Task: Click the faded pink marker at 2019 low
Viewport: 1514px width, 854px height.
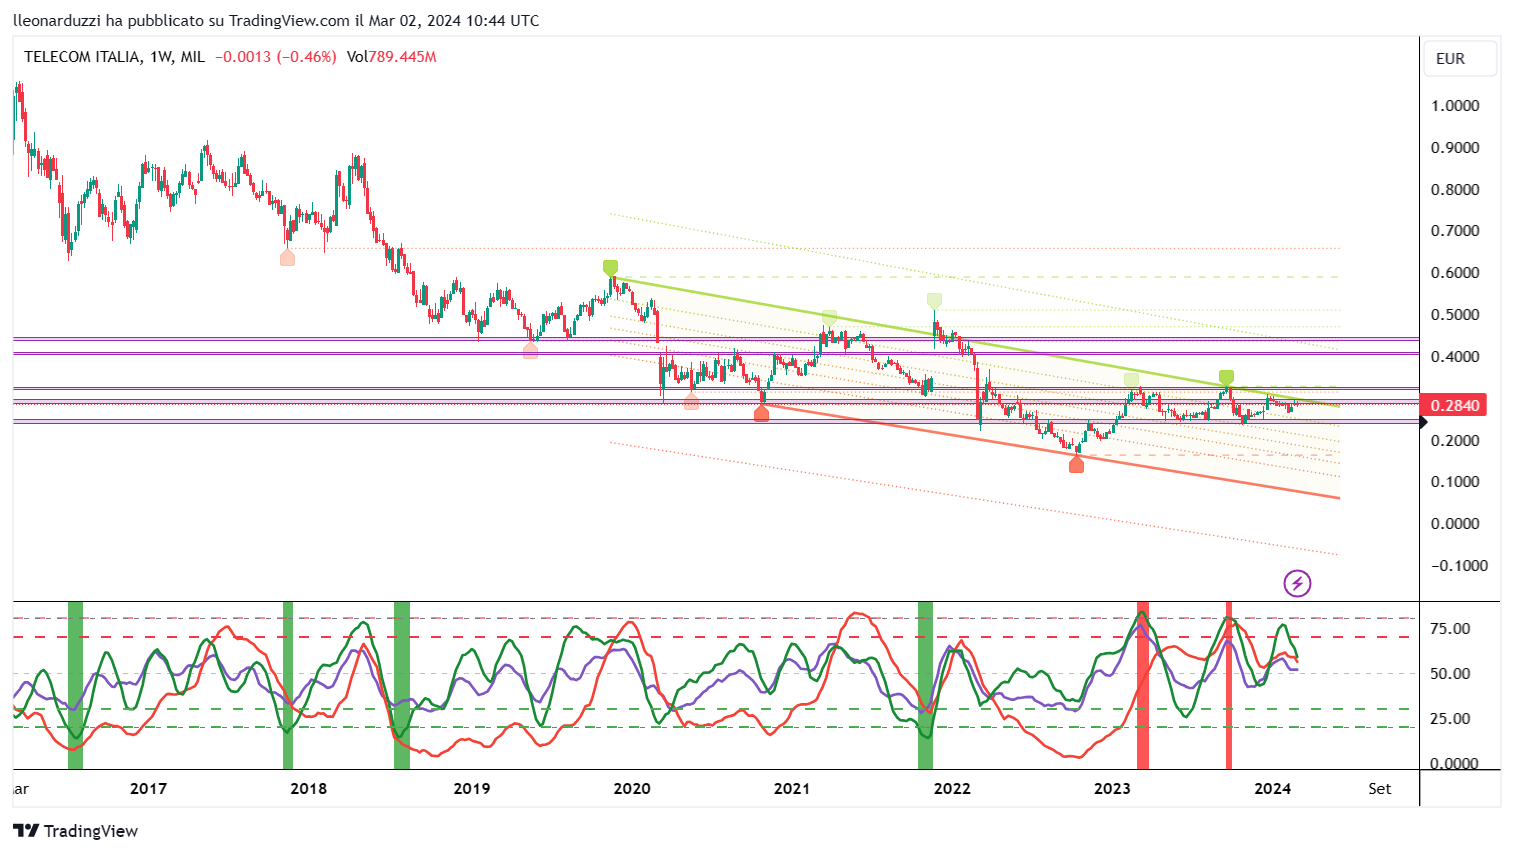Action: pos(530,350)
